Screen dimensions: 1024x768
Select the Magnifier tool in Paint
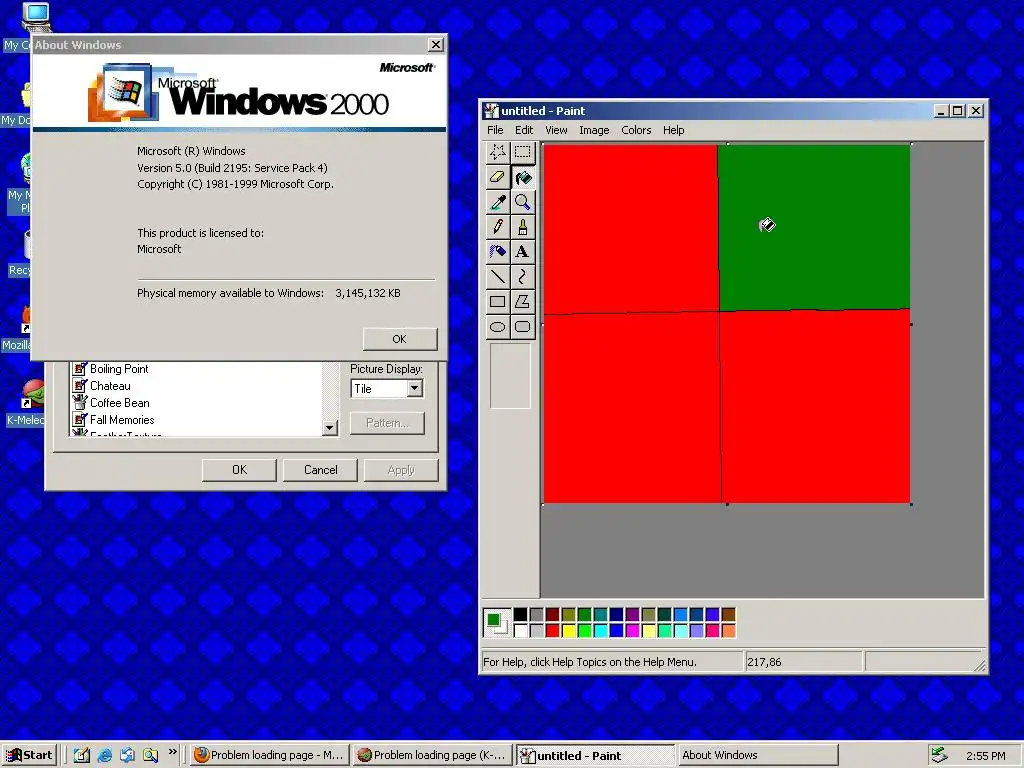click(522, 202)
